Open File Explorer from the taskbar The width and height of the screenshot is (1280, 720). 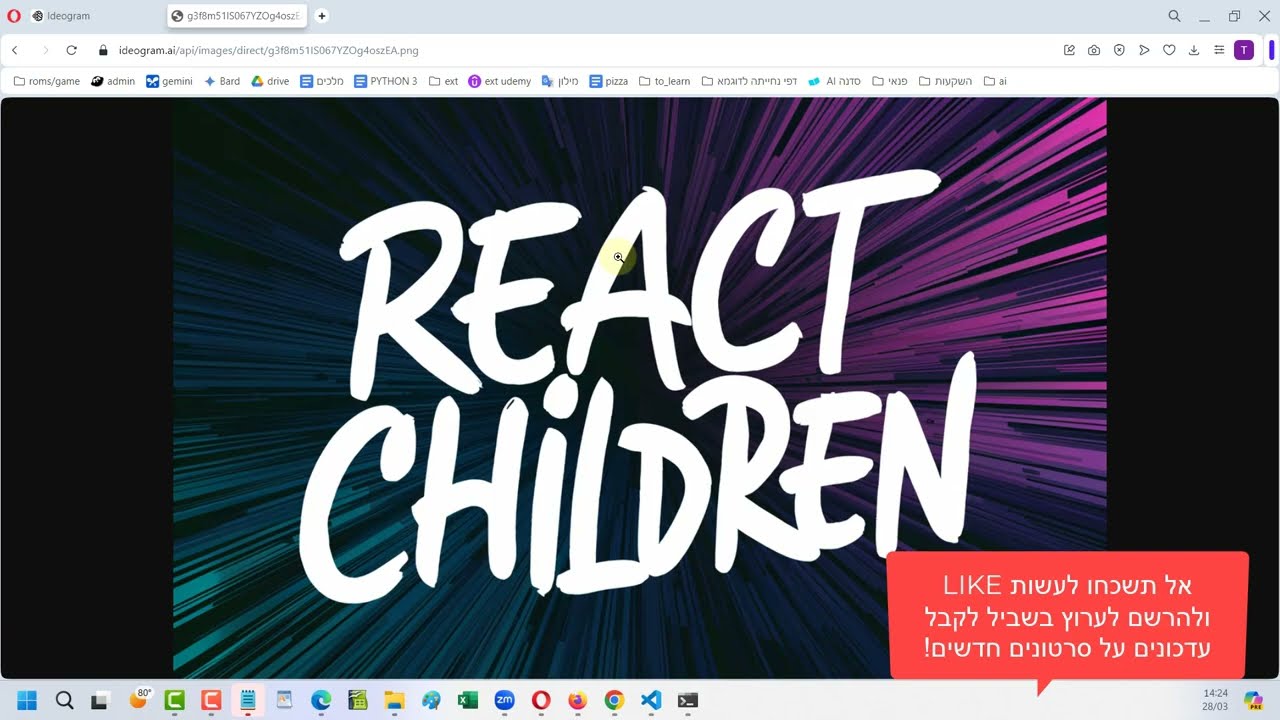pos(394,700)
